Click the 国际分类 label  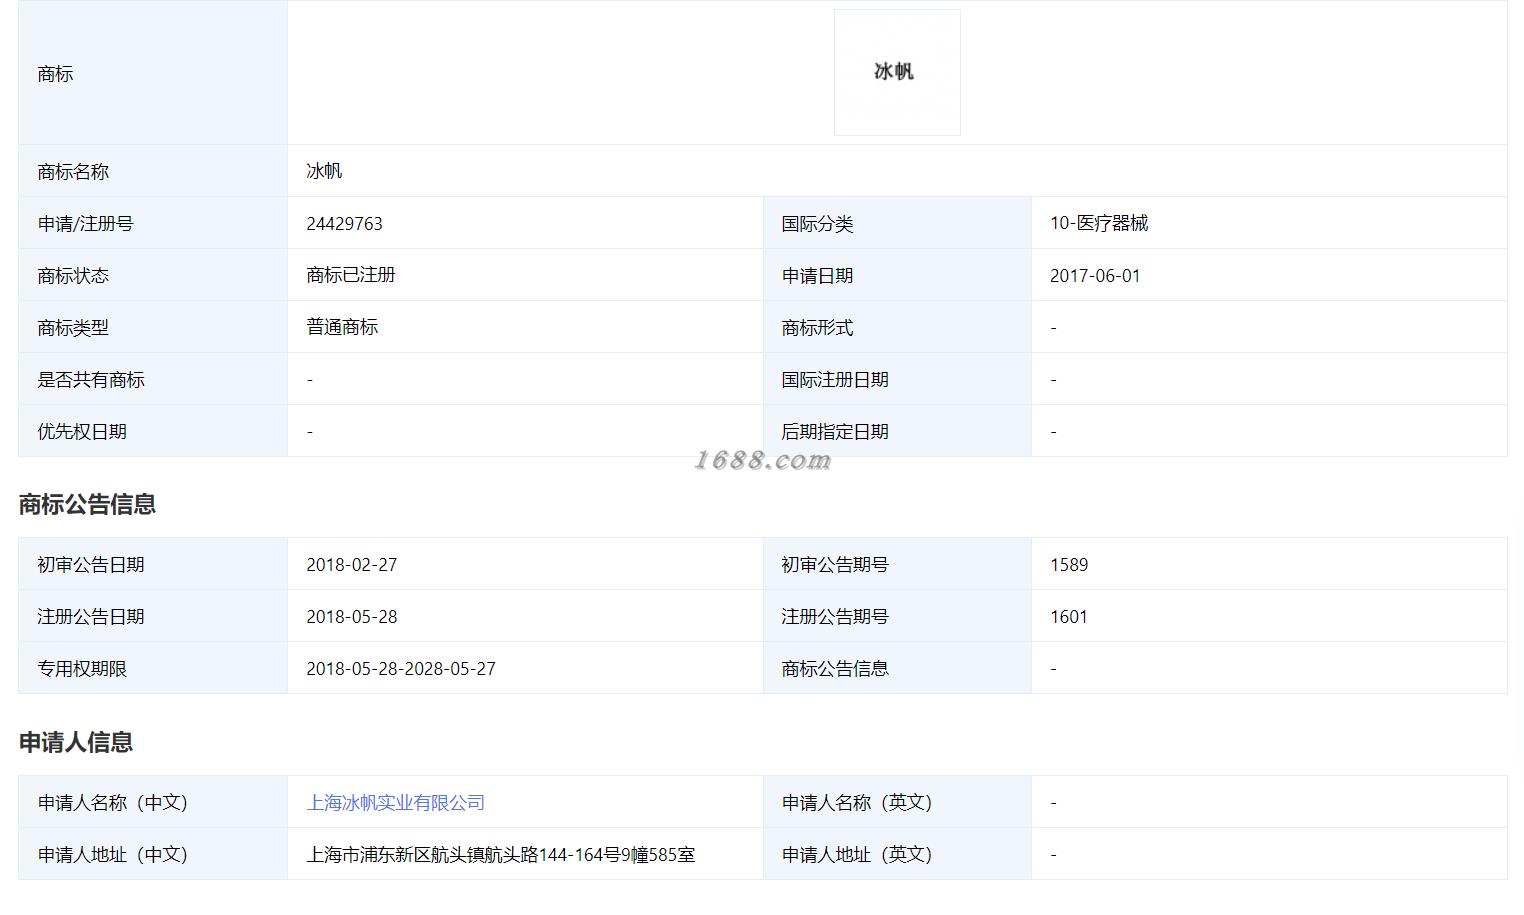[817, 223]
